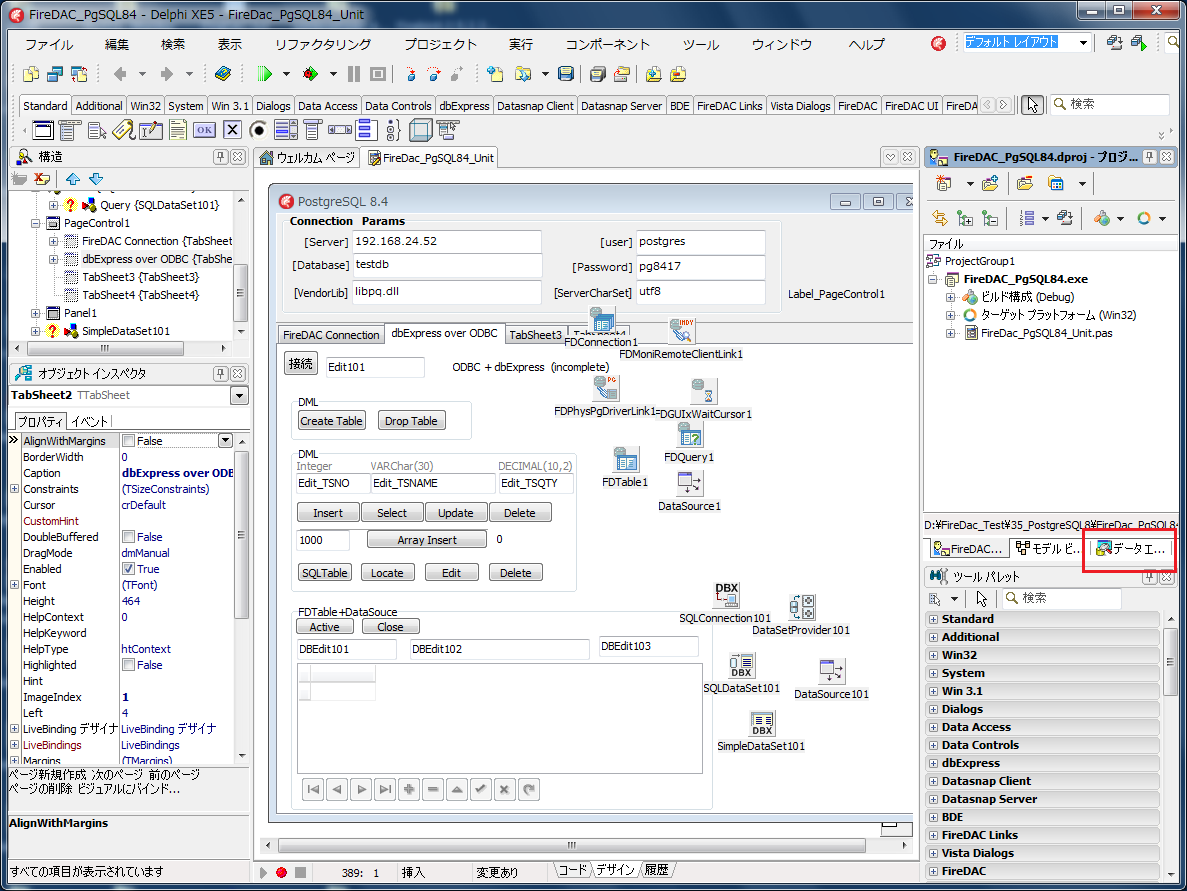This screenshot has height=891, width=1187.
Task: Open the デフォルト レイアウト layout dropdown
Action: (1083, 43)
